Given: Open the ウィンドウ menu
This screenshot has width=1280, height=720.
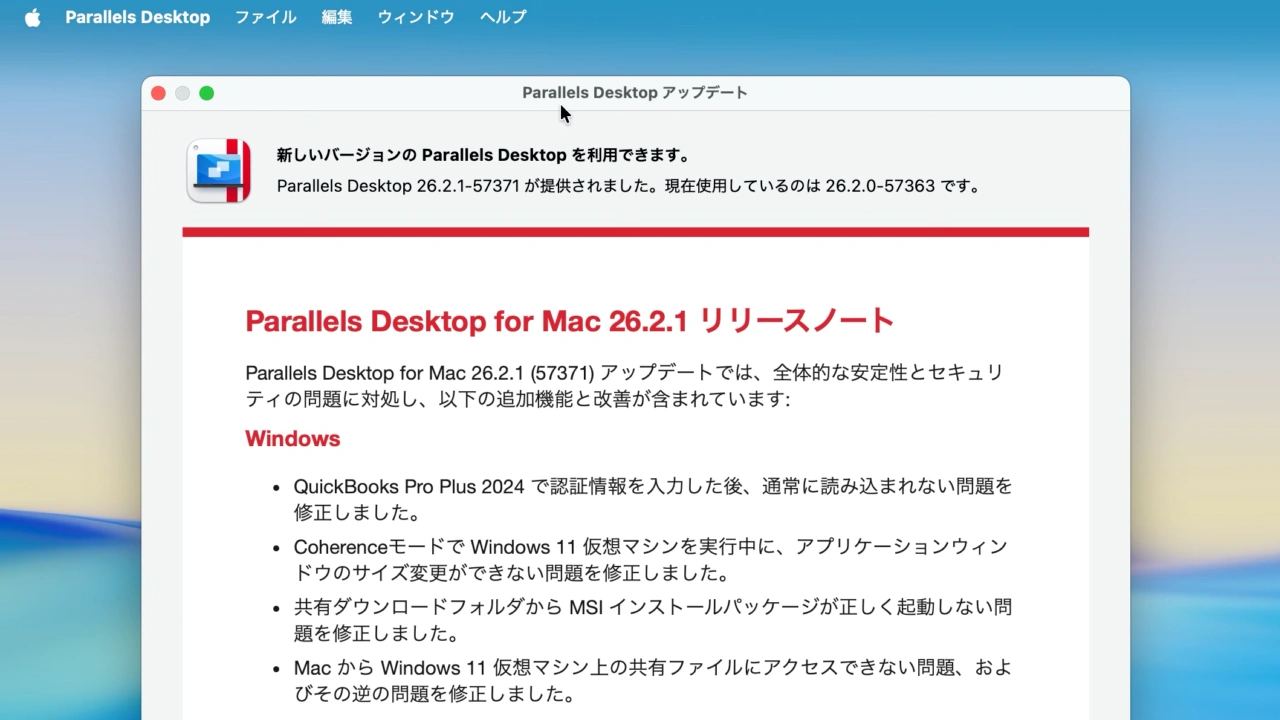Looking at the screenshot, I should pos(415,16).
